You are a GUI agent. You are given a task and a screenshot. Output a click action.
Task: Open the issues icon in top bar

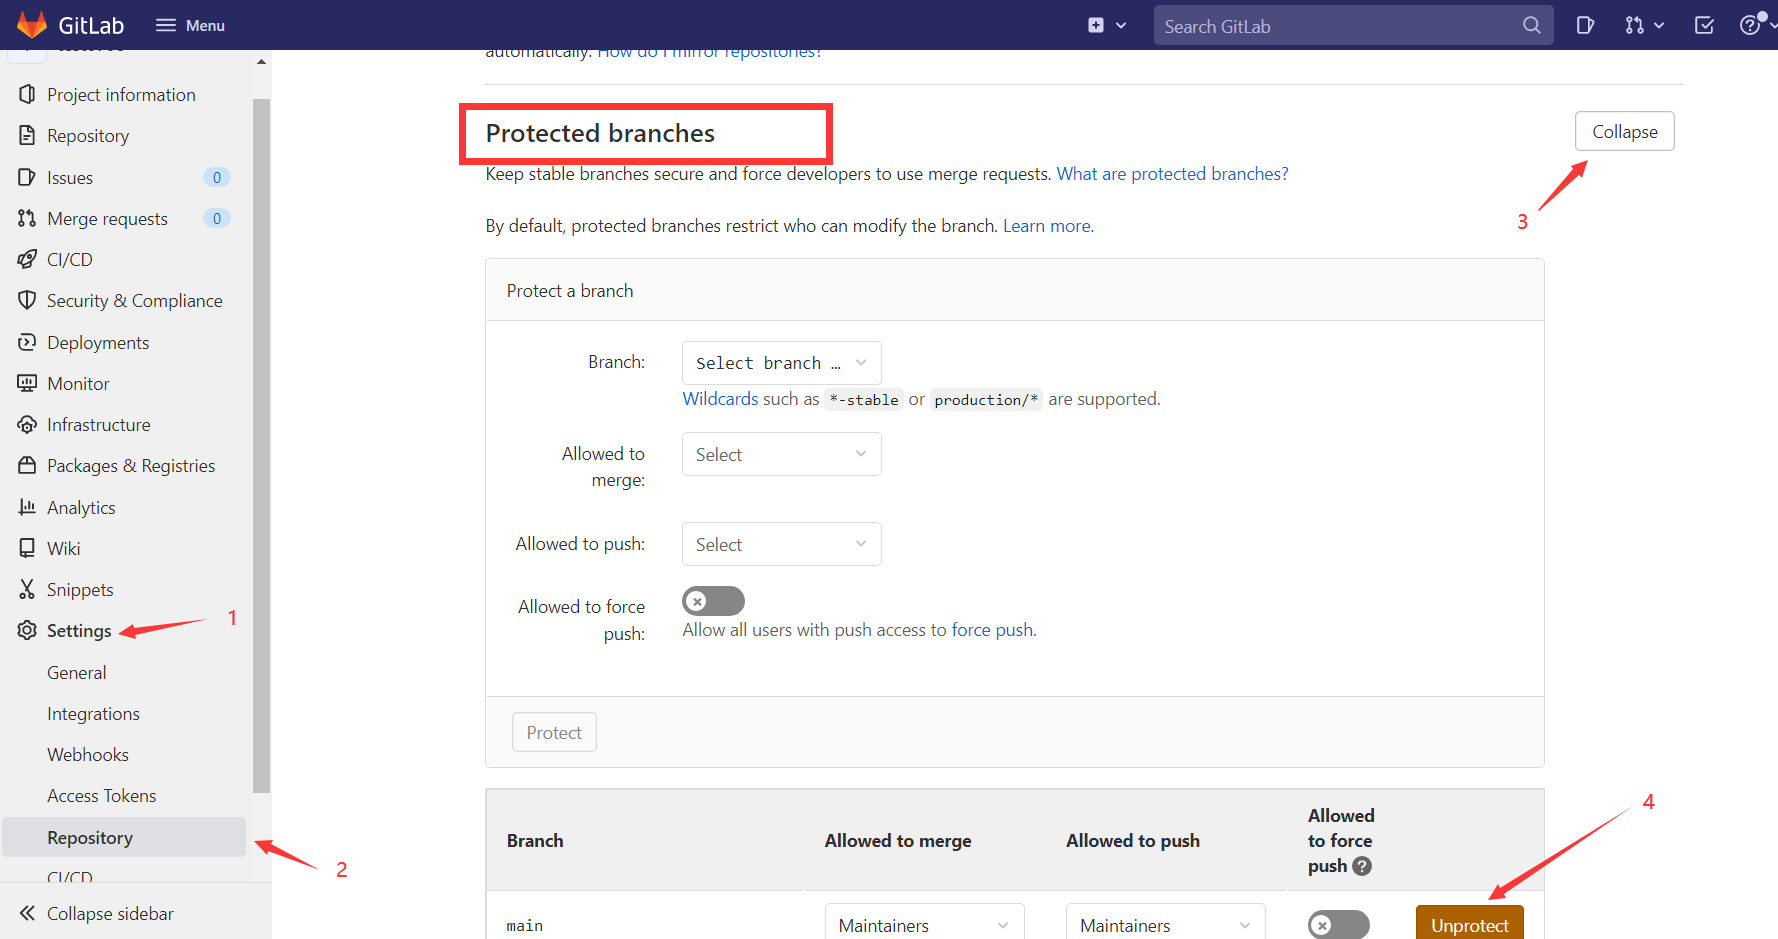[x=1585, y=25]
